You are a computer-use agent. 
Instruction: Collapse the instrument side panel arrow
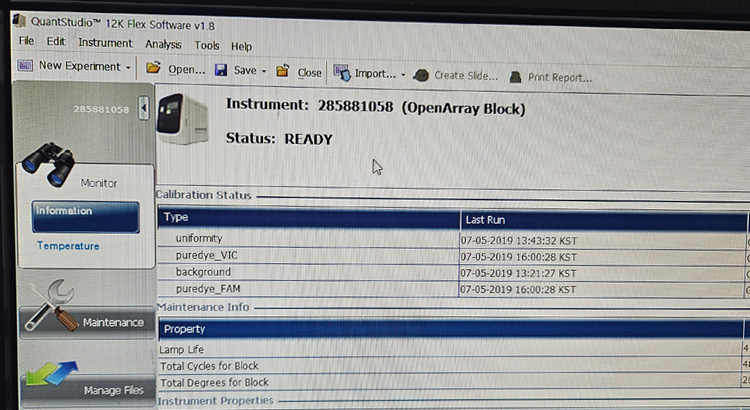tap(144, 106)
